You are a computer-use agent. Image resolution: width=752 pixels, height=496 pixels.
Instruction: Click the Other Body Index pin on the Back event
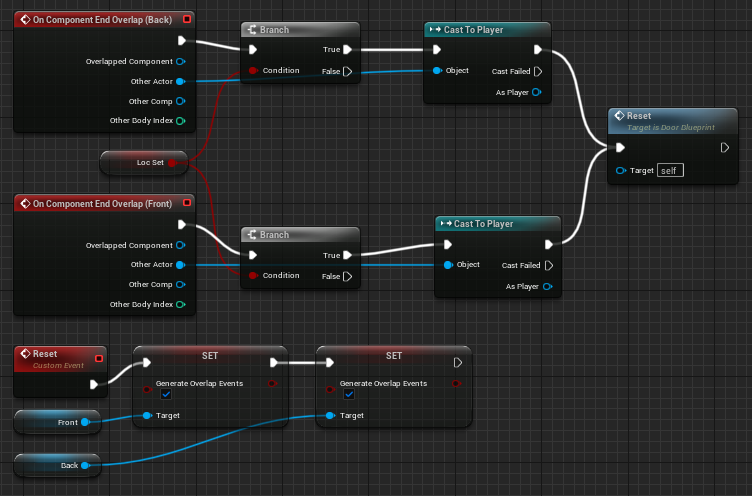pos(180,121)
